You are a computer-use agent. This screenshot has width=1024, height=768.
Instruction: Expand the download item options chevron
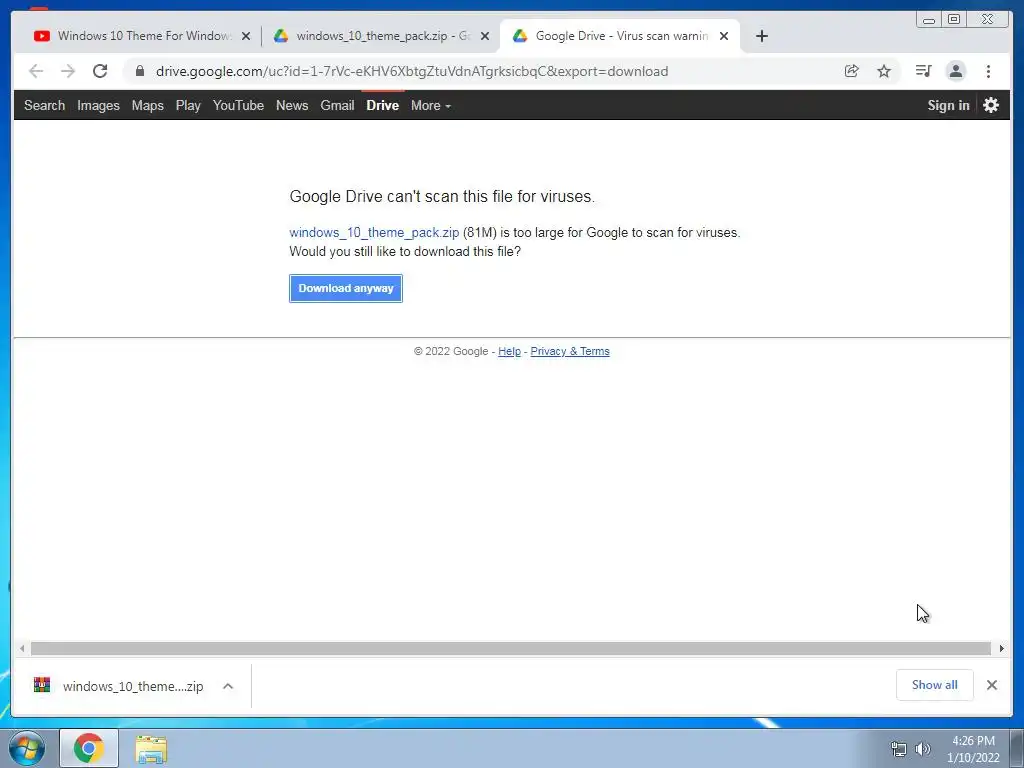click(228, 686)
